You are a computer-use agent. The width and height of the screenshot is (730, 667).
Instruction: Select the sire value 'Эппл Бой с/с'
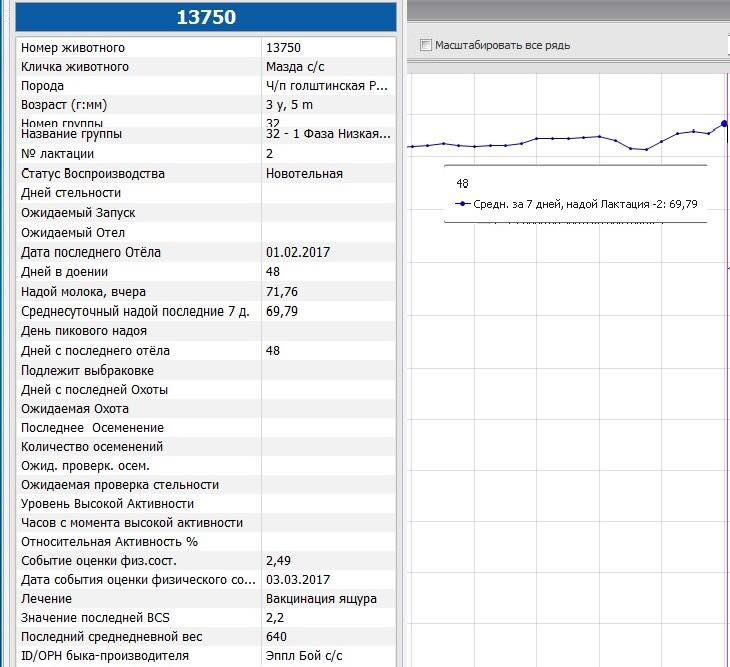[304, 656]
